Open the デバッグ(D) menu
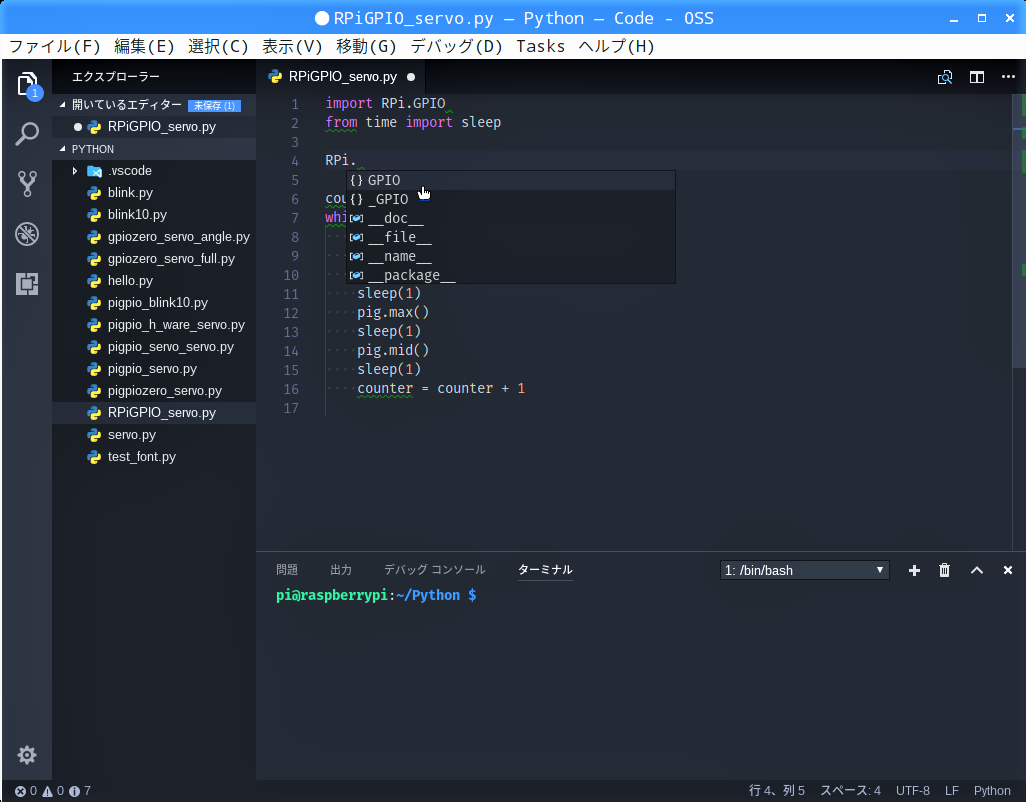1026x802 pixels. click(456, 46)
